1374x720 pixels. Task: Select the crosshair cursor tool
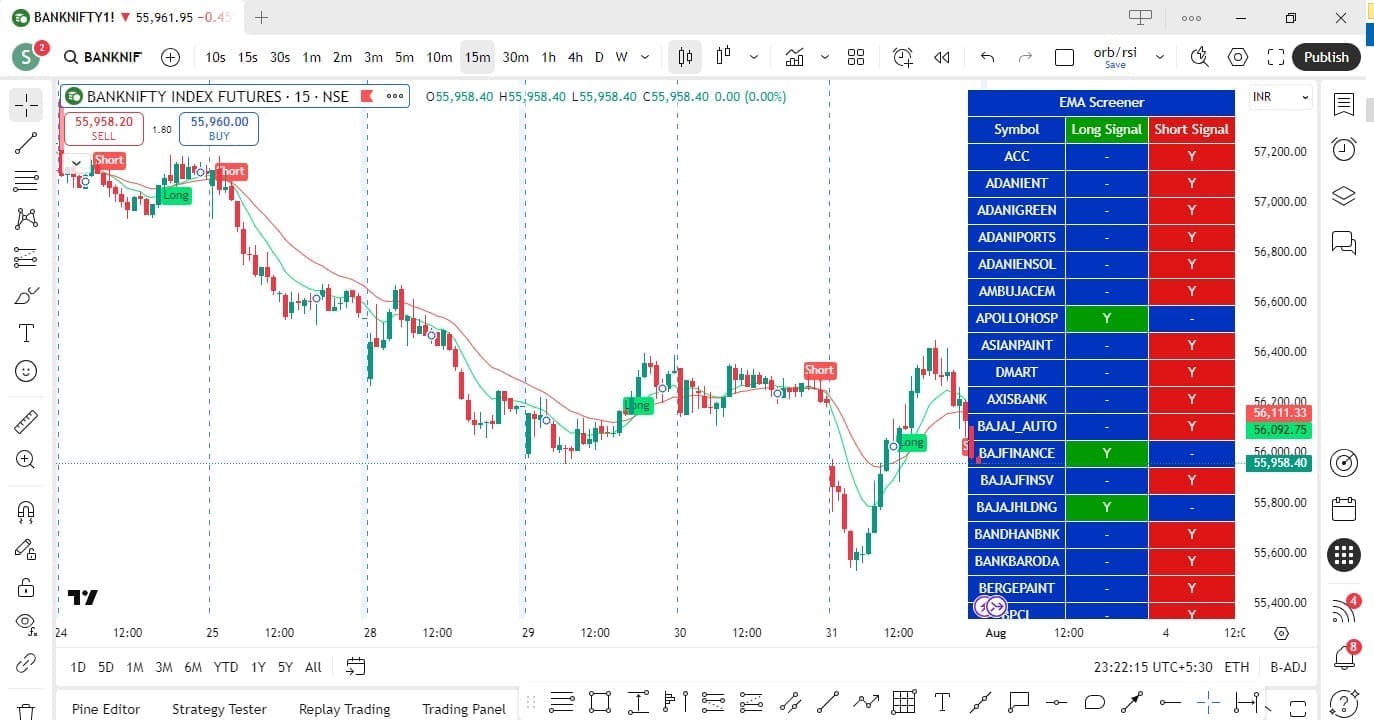26,105
